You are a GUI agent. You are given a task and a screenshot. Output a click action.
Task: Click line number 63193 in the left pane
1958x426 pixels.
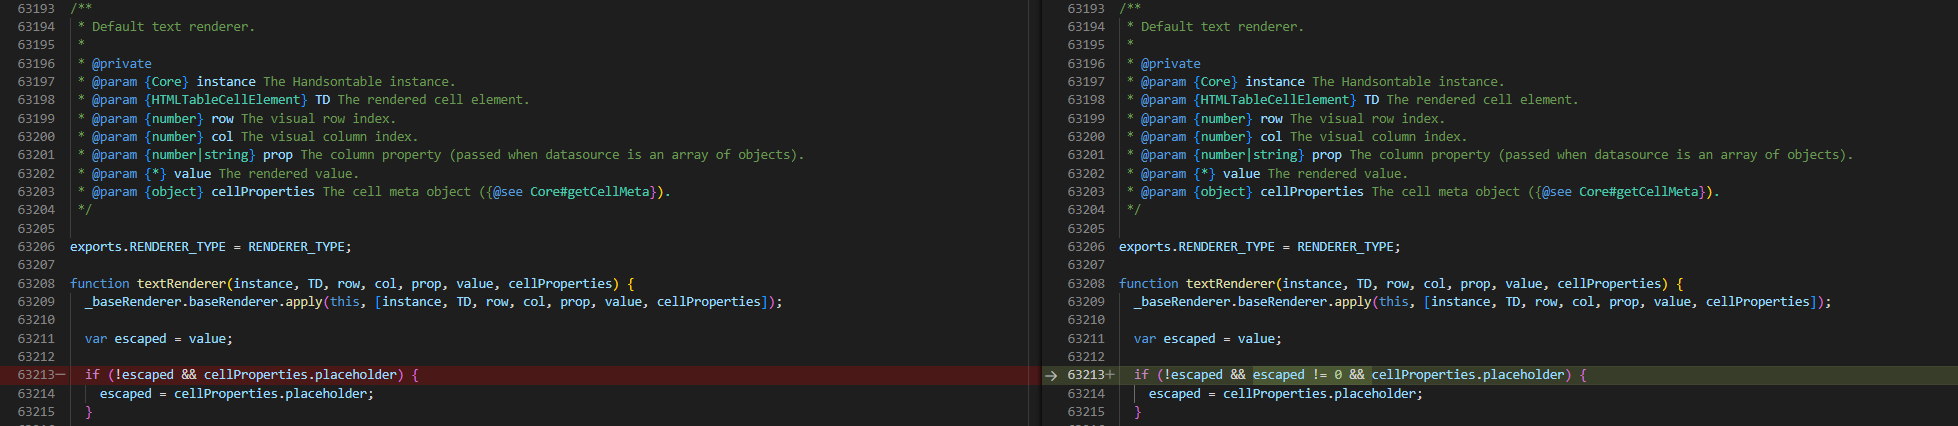point(36,9)
